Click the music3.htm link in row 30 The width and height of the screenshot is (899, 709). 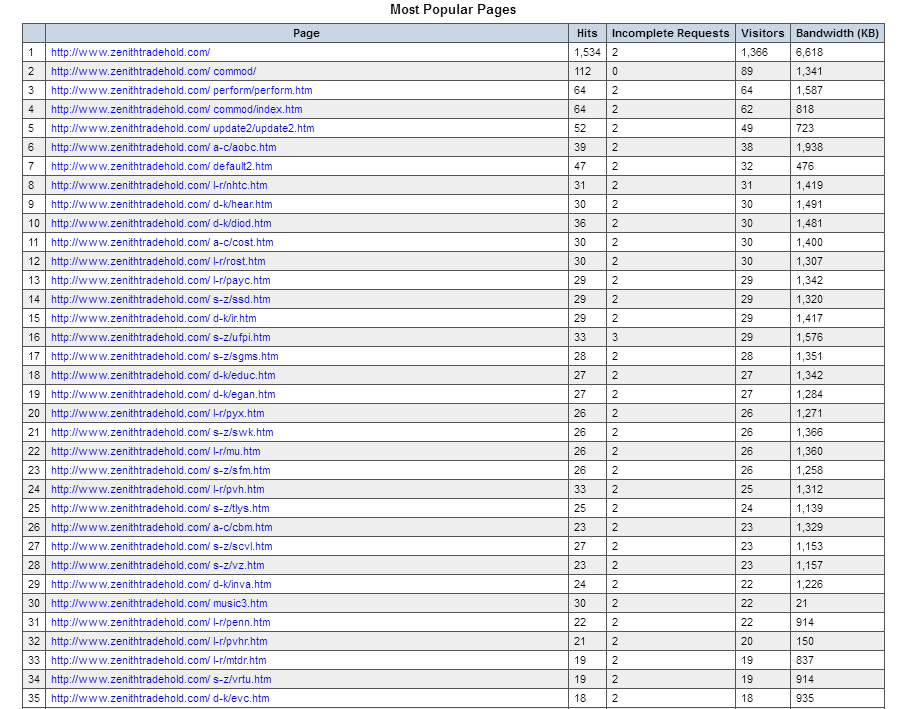[x=159, y=603]
